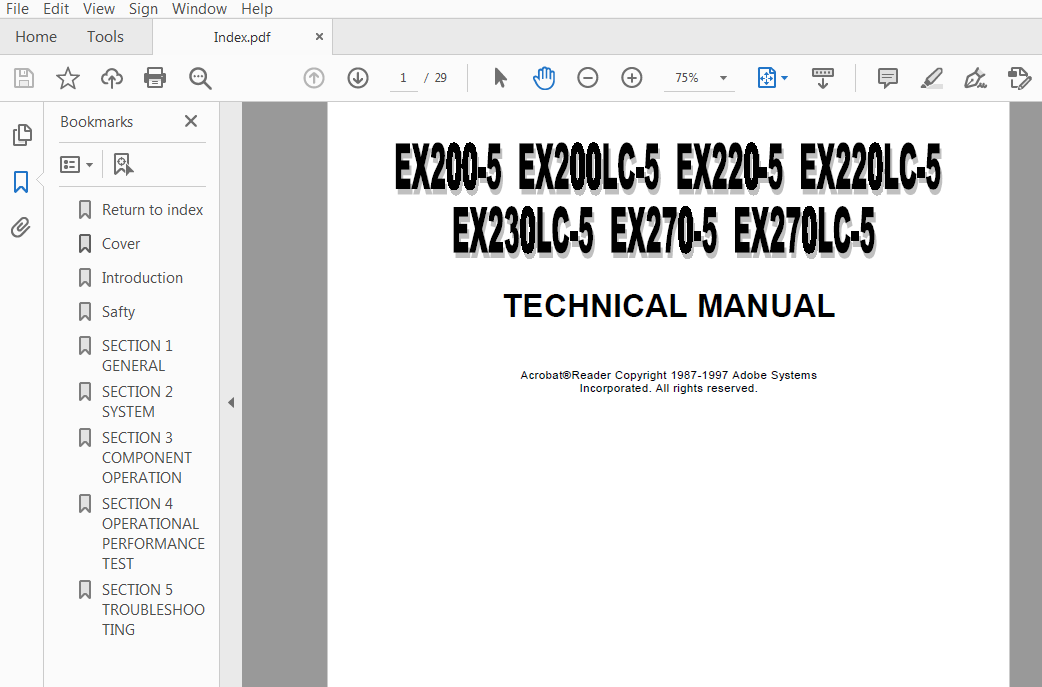Toggle the Bookmarks panel icon
1042x687 pixels.
21,181
